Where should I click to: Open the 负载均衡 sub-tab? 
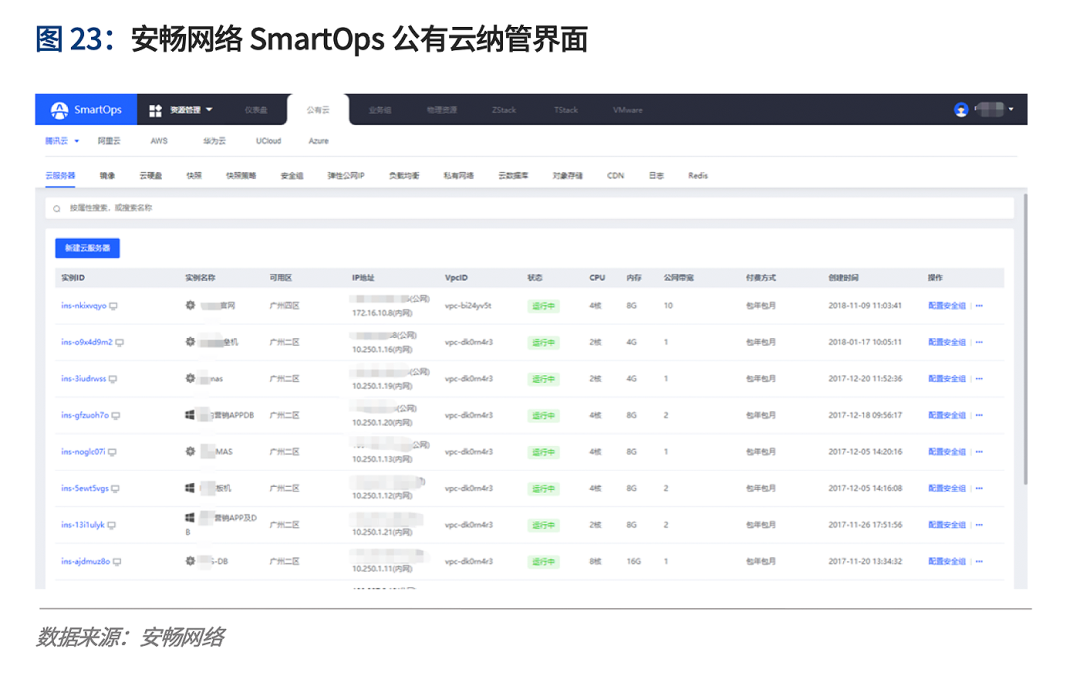(x=404, y=176)
